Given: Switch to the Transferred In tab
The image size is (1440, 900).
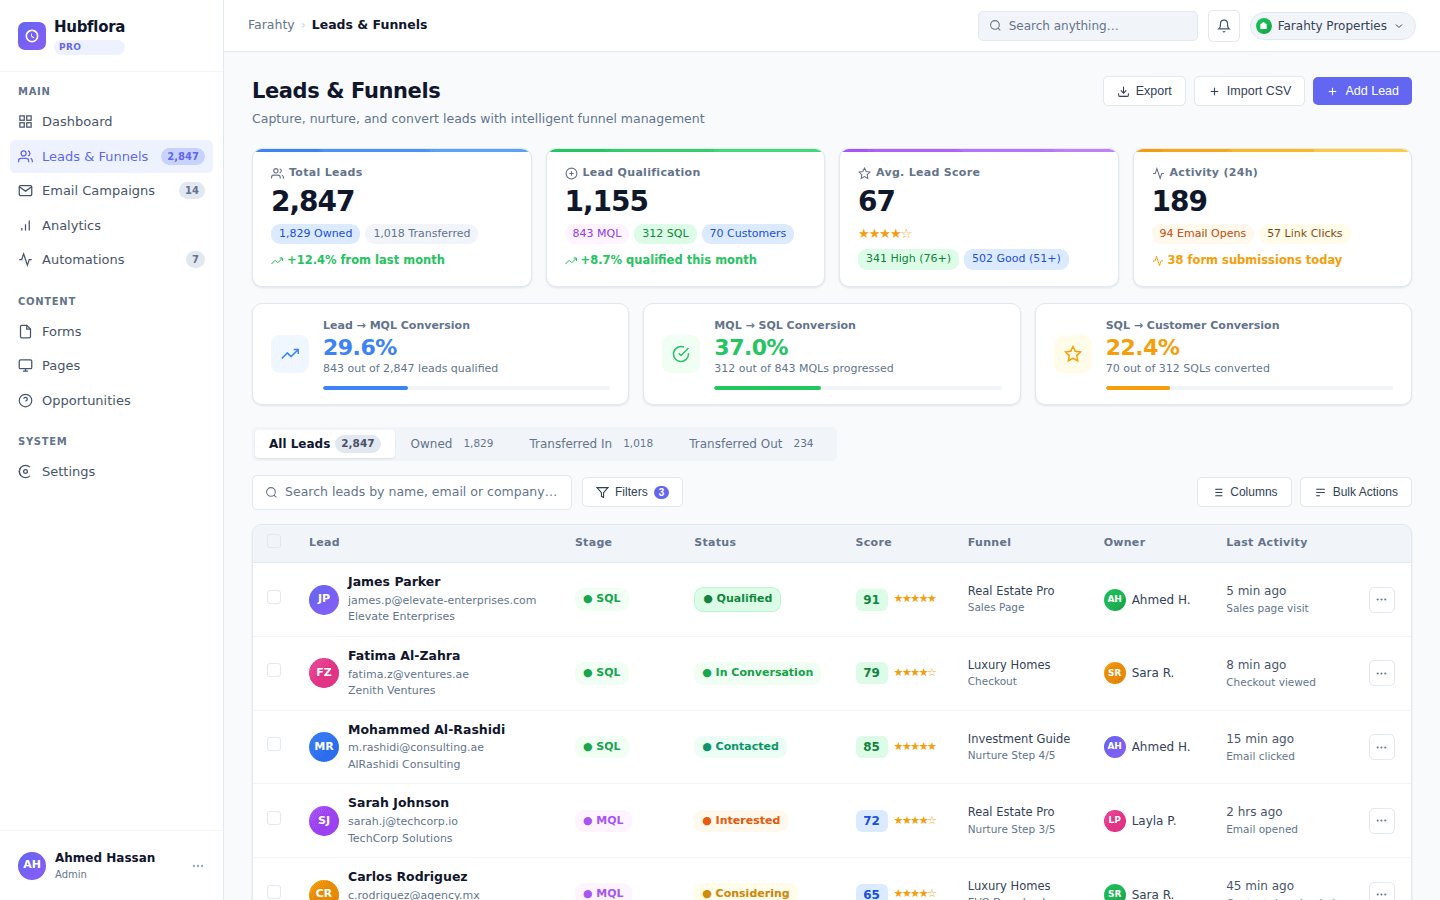Looking at the screenshot, I should (590, 444).
